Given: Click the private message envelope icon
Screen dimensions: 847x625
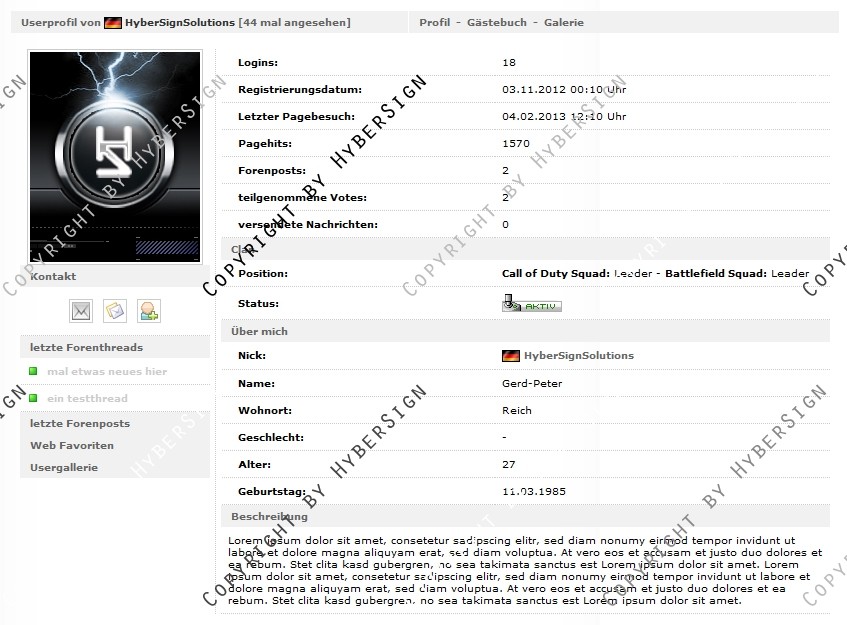Looking at the screenshot, I should coord(115,311).
